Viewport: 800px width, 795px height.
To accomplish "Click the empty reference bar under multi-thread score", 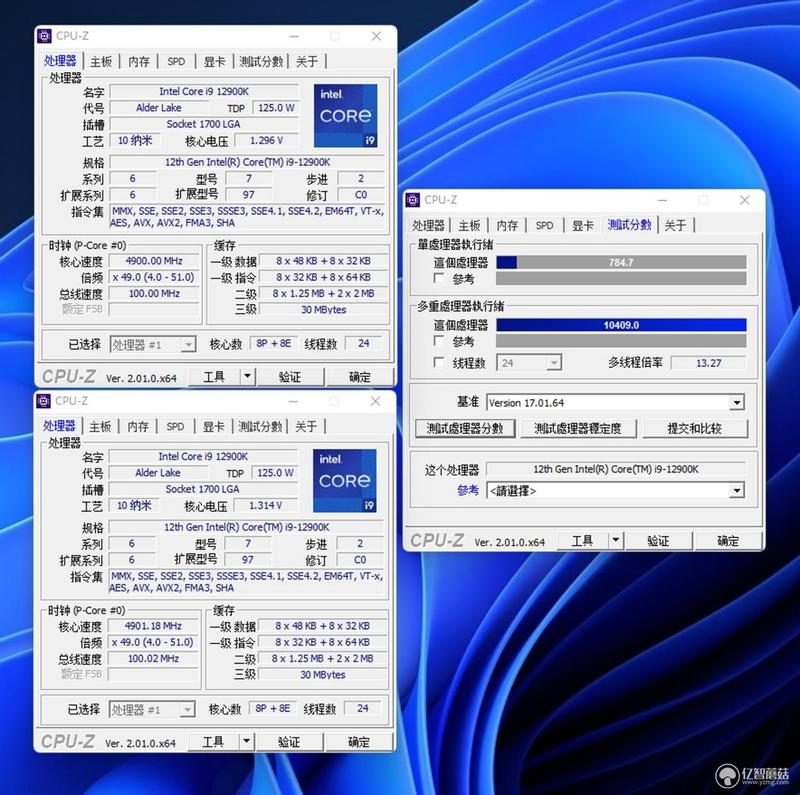I will pyautogui.click(x=621, y=341).
